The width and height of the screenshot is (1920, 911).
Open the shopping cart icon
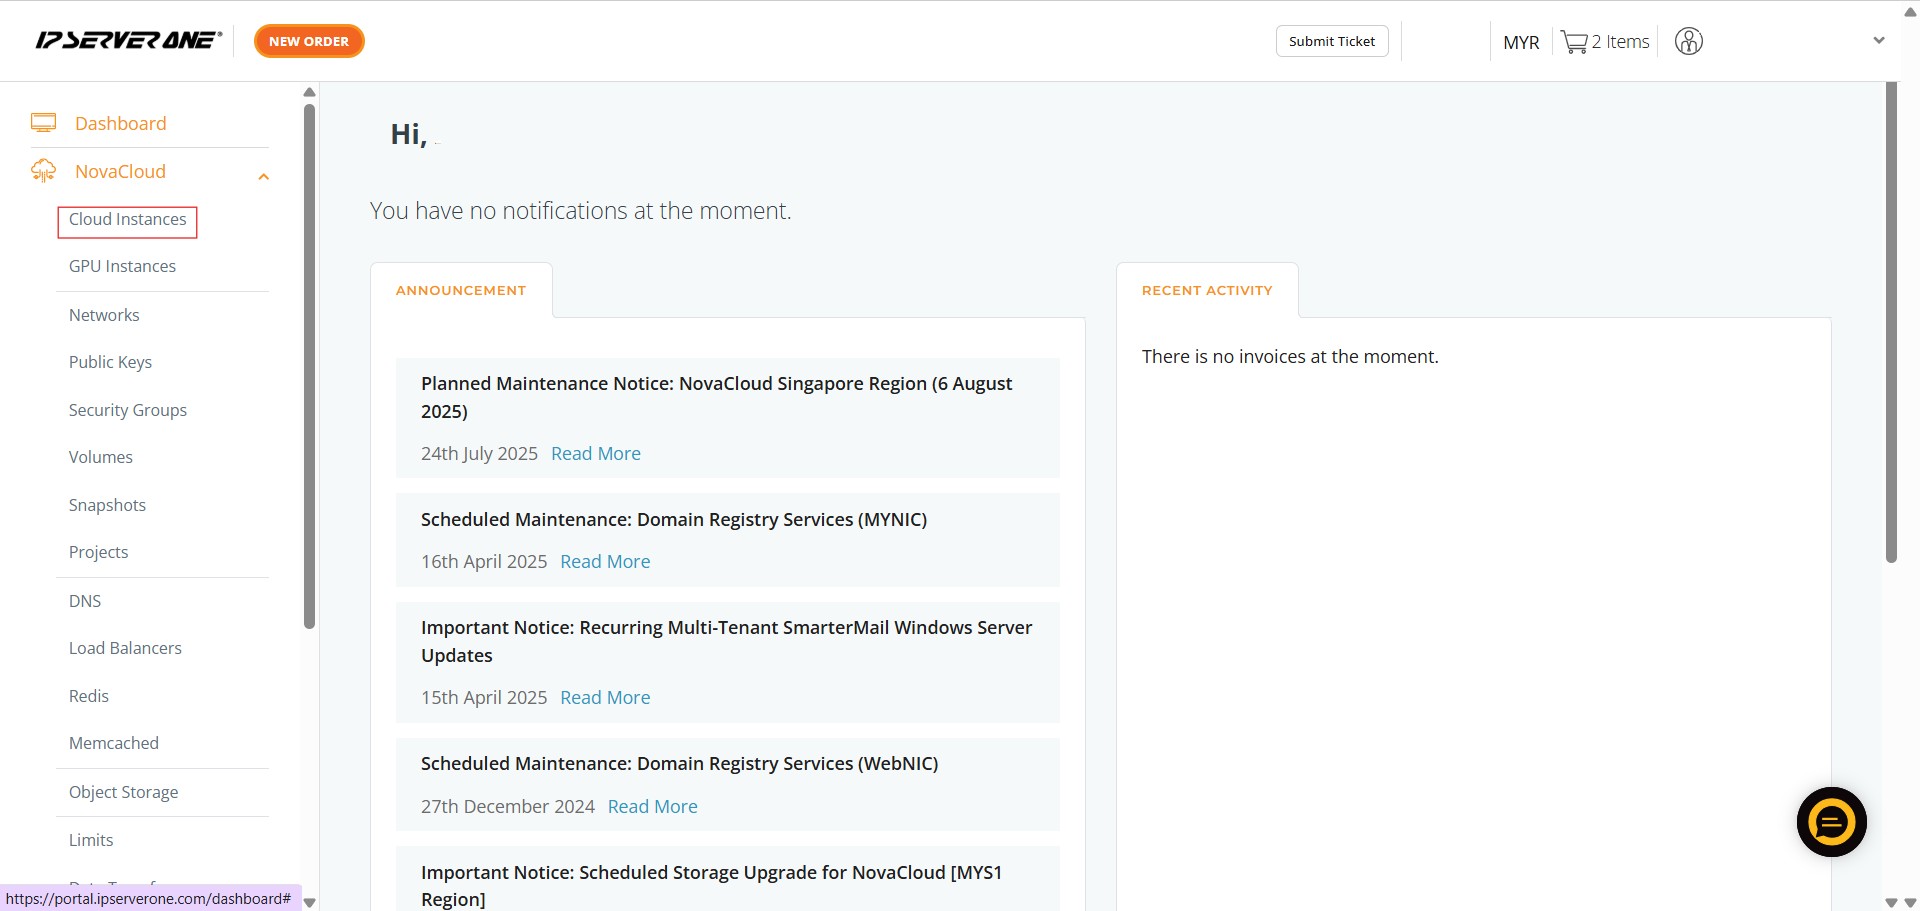[1574, 42]
